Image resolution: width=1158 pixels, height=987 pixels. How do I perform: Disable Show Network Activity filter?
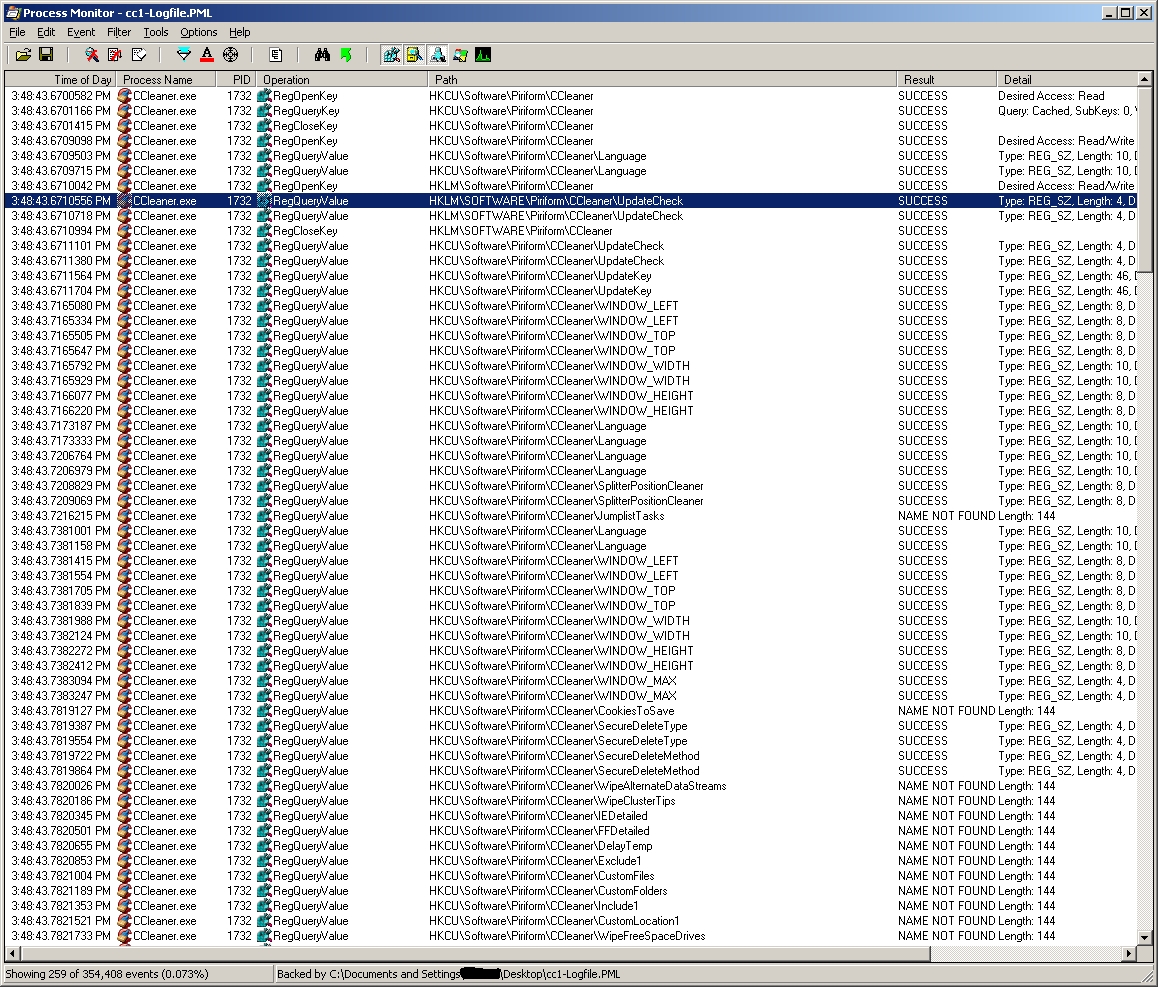[438, 54]
